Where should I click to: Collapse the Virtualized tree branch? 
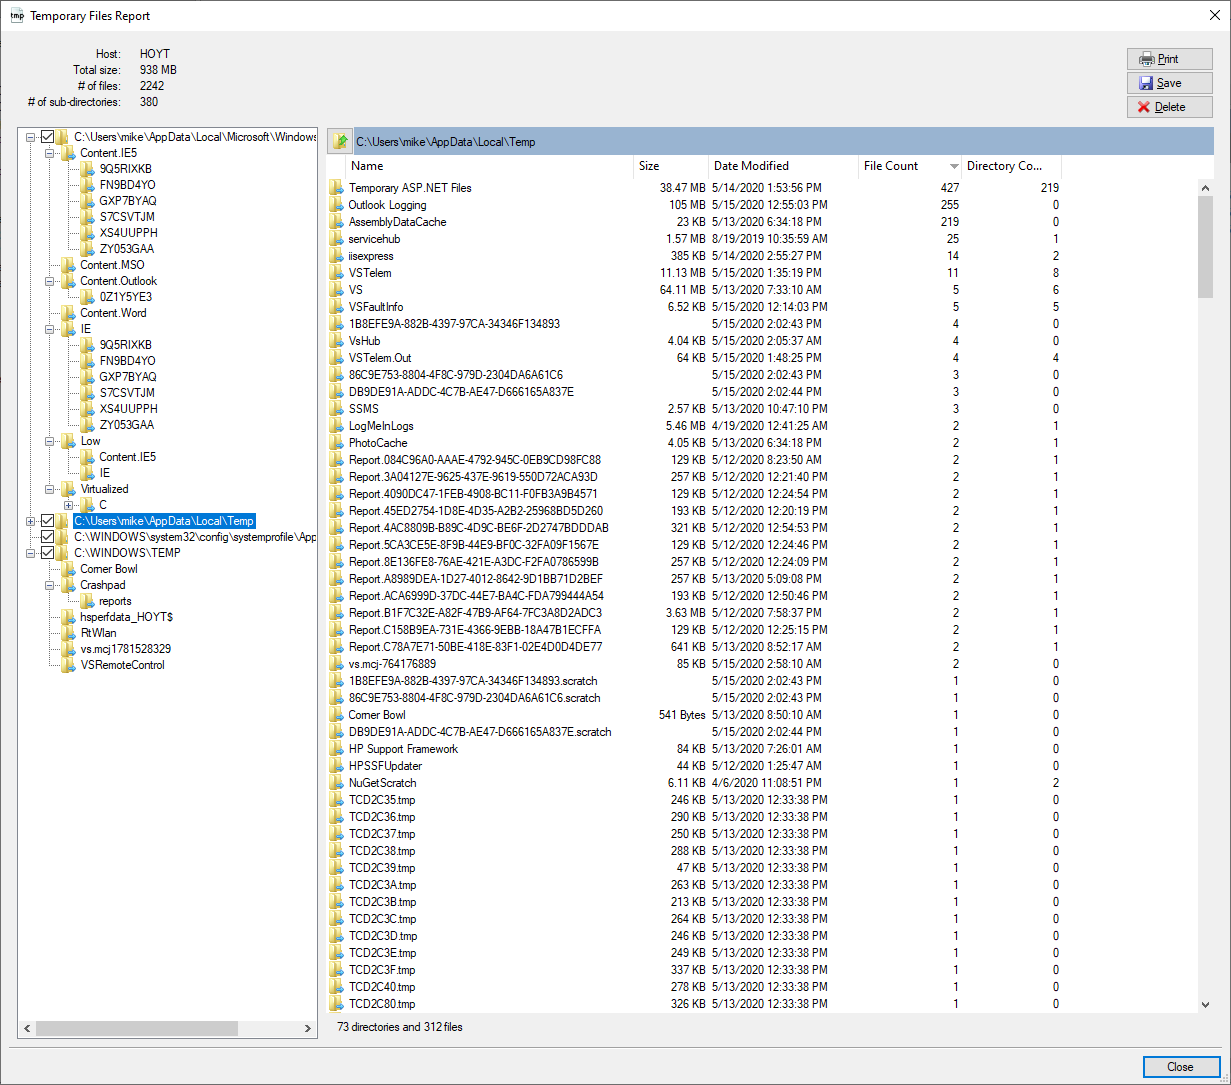click(x=50, y=489)
